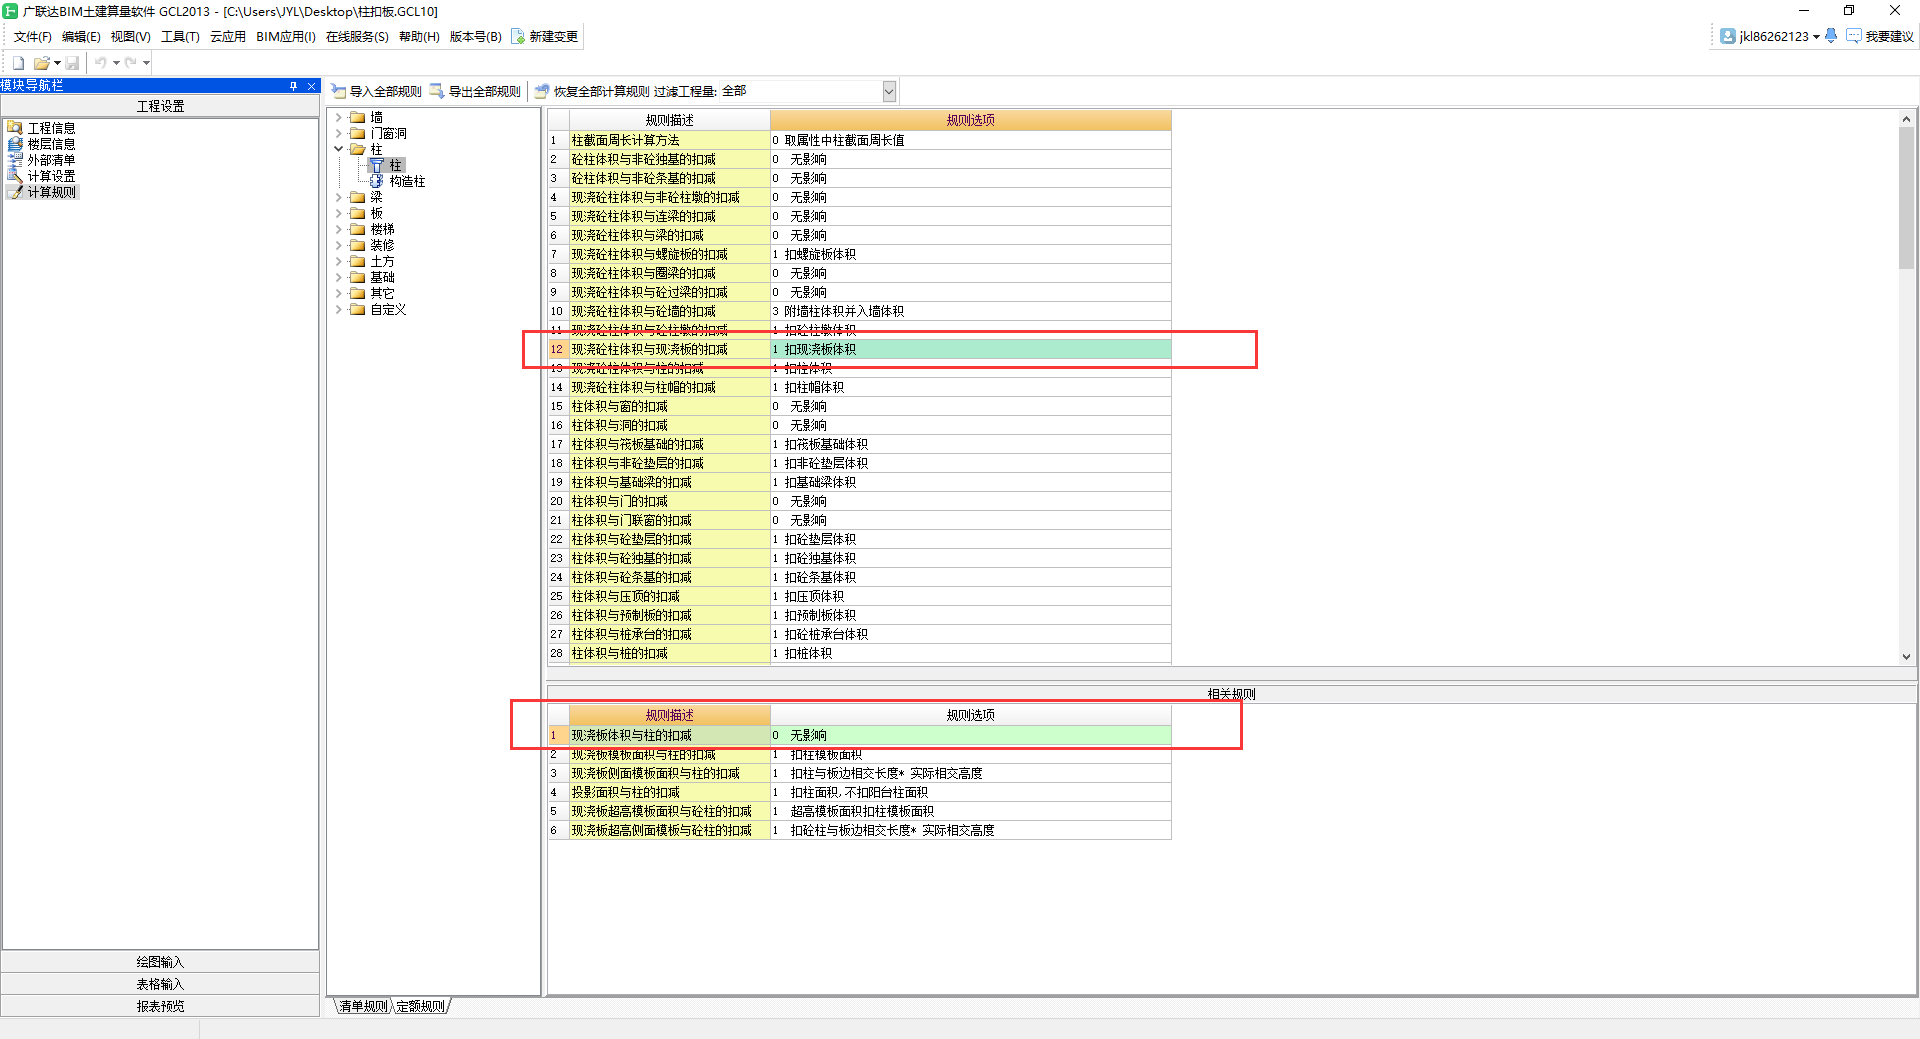Click the 工程设置 section button
Image resolution: width=1920 pixels, height=1039 pixels.
(160, 106)
